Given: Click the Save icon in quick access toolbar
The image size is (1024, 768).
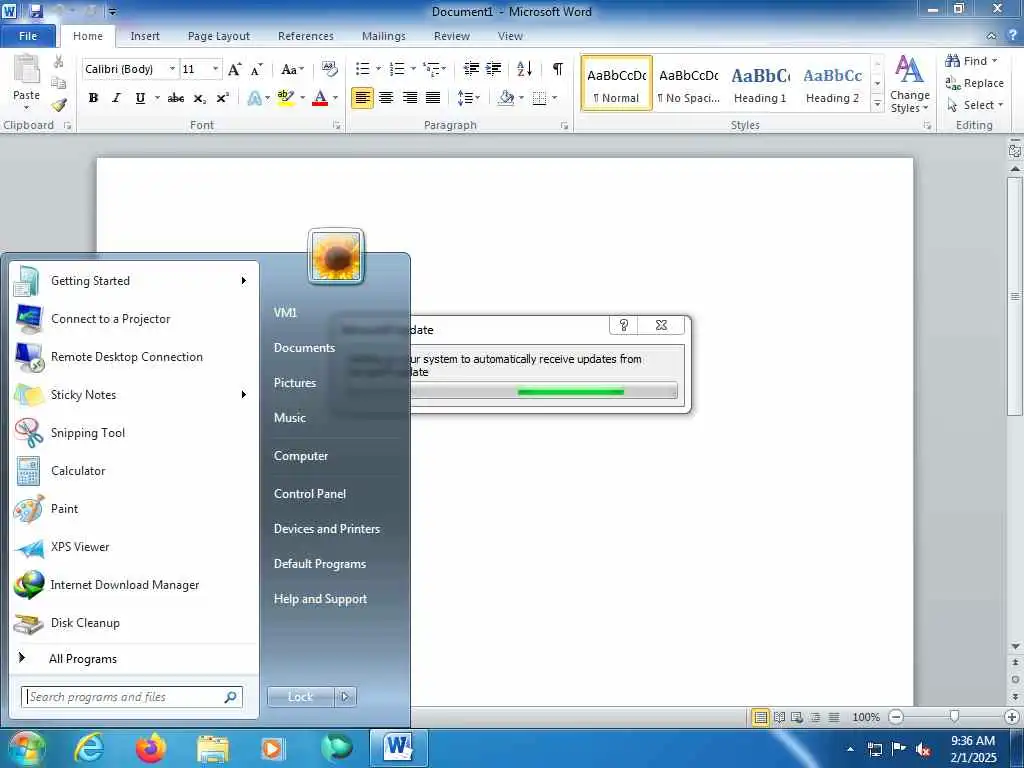Looking at the screenshot, I should (x=36, y=11).
